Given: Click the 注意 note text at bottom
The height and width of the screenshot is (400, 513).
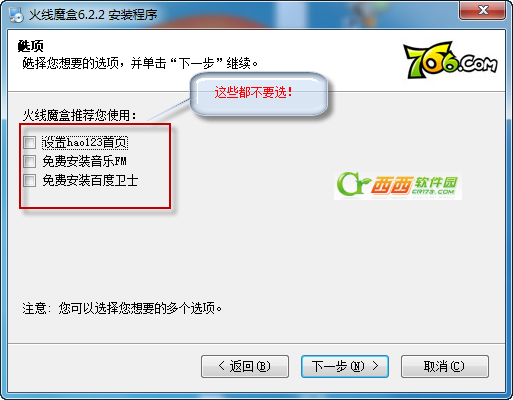Looking at the screenshot, I should (x=122, y=308).
